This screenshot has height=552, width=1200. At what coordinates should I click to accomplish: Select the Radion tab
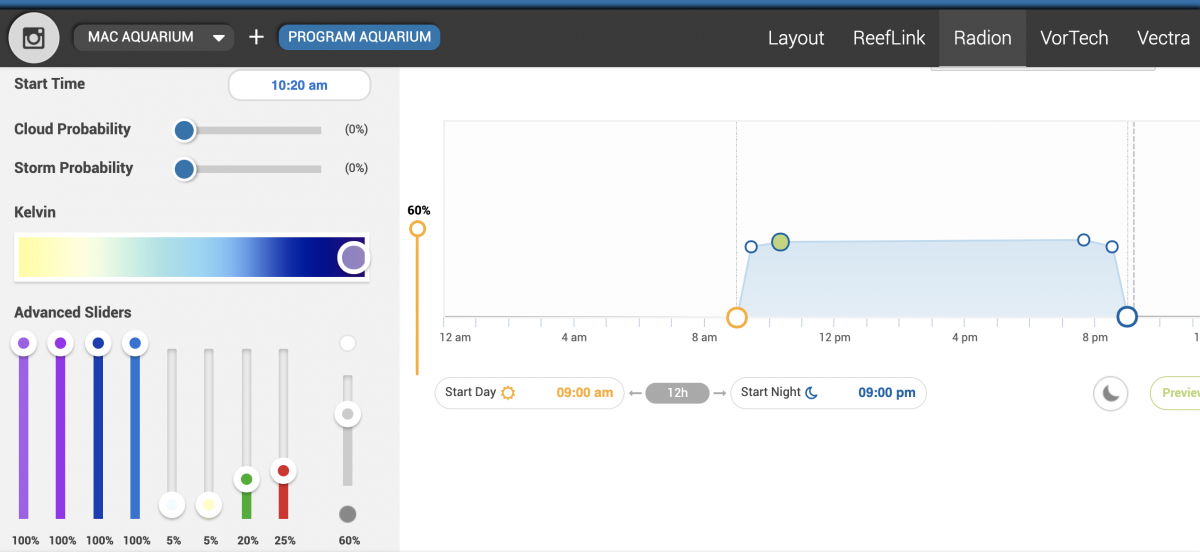pos(982,38)
